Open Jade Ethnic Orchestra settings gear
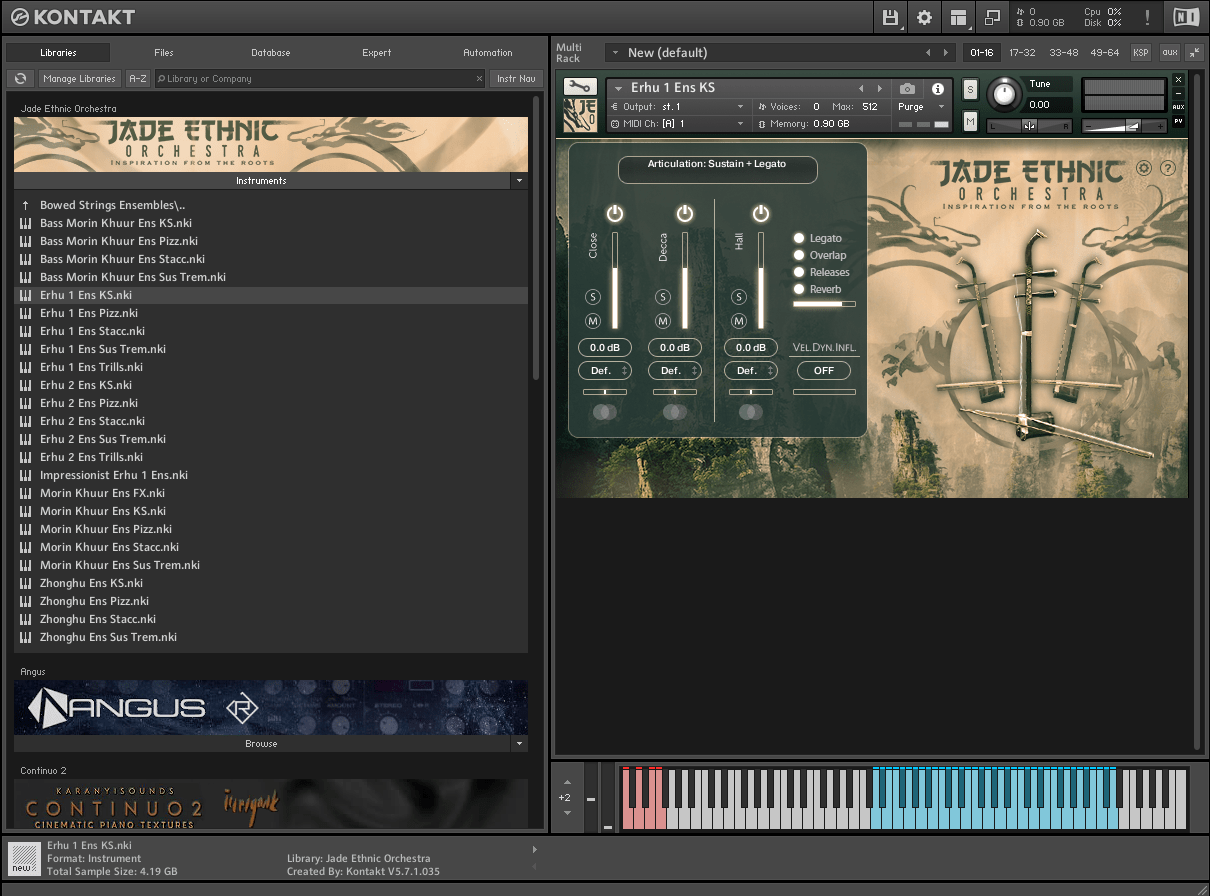 1144,169
